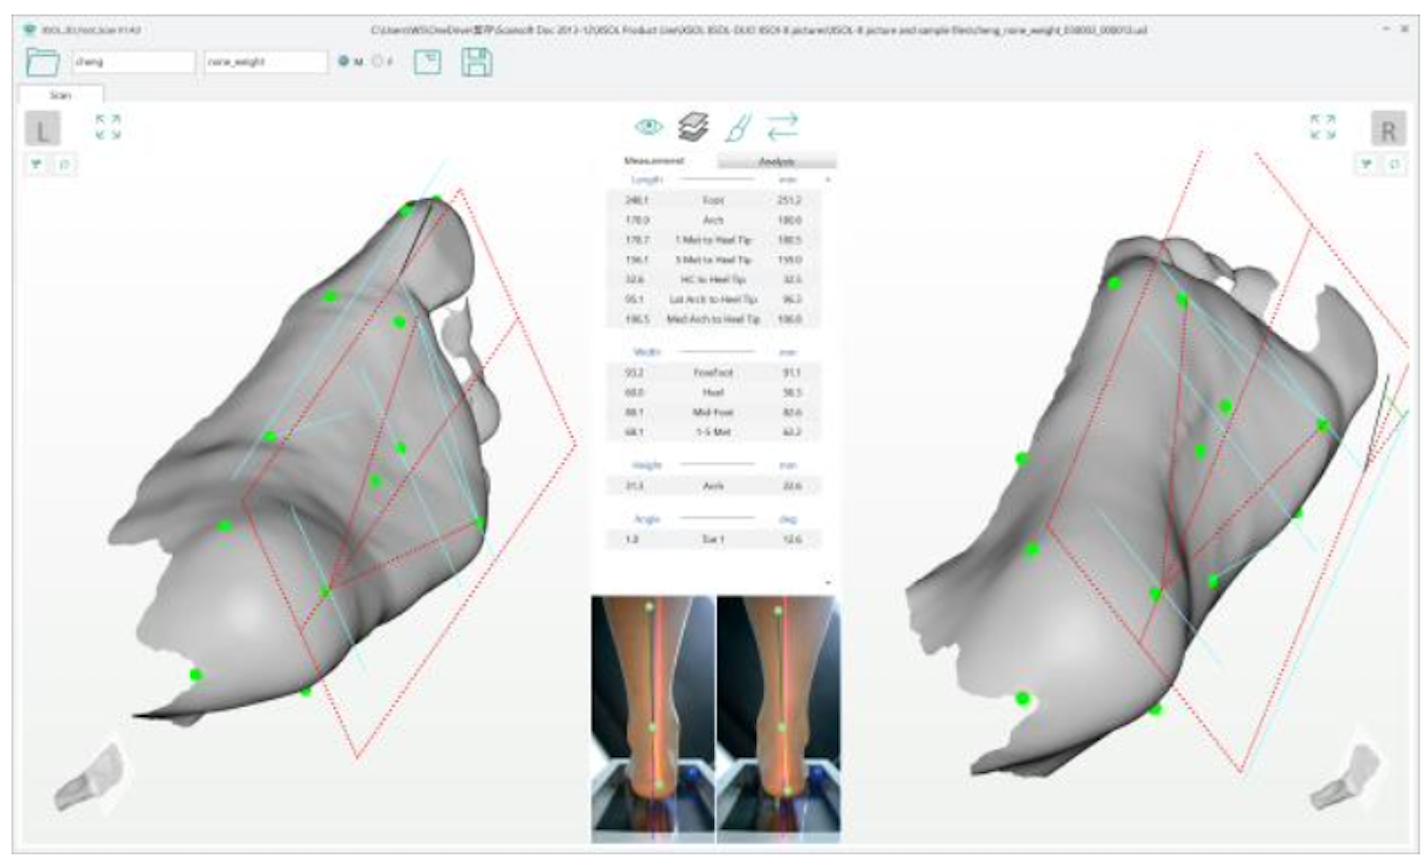Viewport: 1428px width, 868px height.
Task: Switch to the Analysis tab
Action: point(777,161)
